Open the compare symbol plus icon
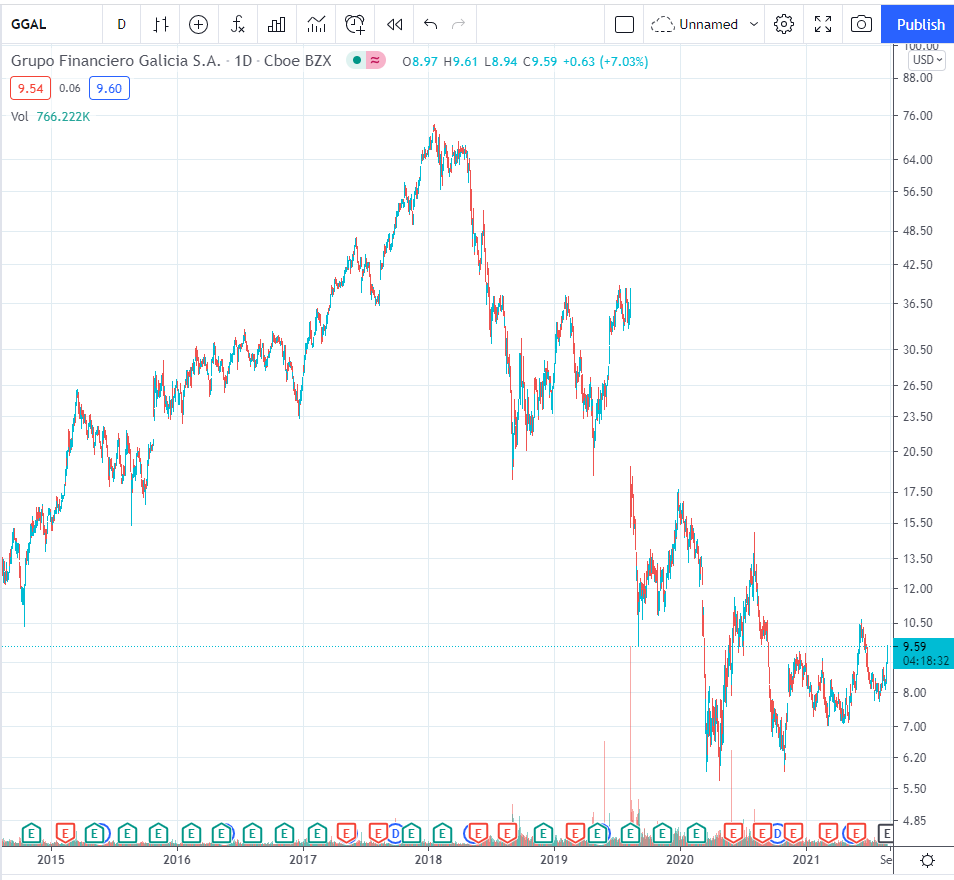Image resolution: width=954 pixels, height=880 pixels. (x=199, y=24)
